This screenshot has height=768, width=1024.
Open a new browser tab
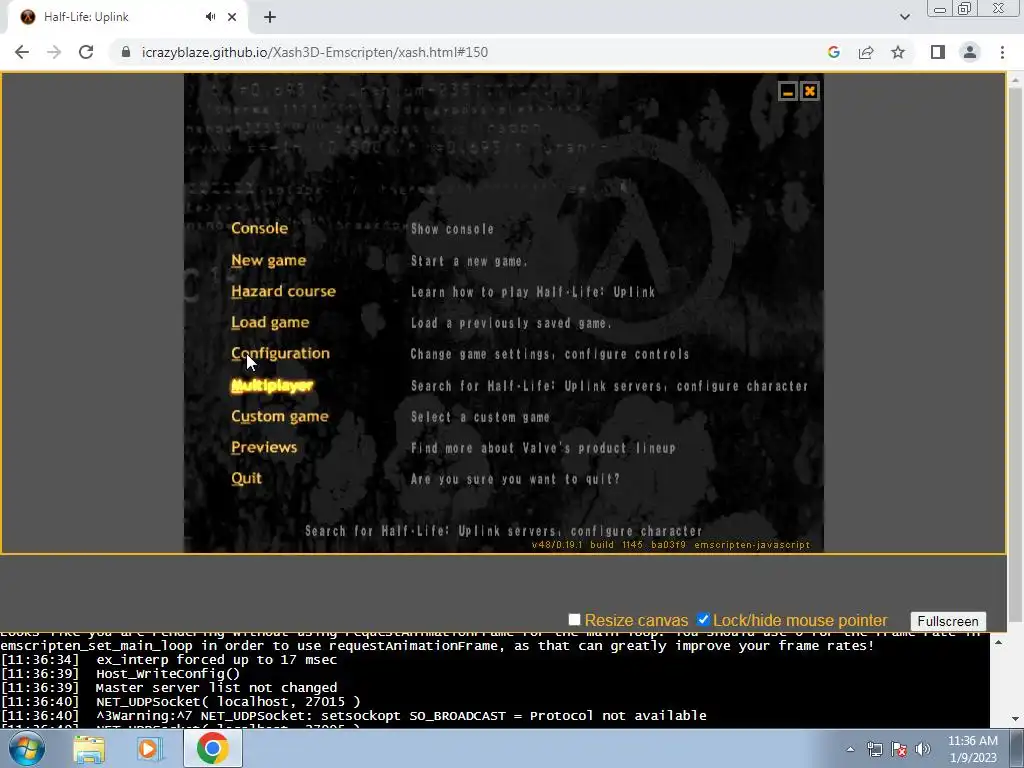click(x=270, y=17)
